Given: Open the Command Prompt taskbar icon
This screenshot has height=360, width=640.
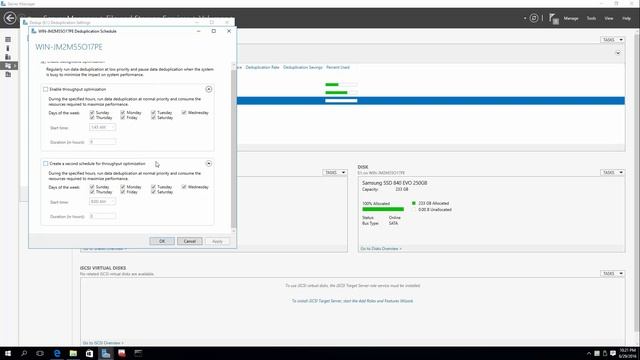Looking at the screenshot, I should point(138,353).
